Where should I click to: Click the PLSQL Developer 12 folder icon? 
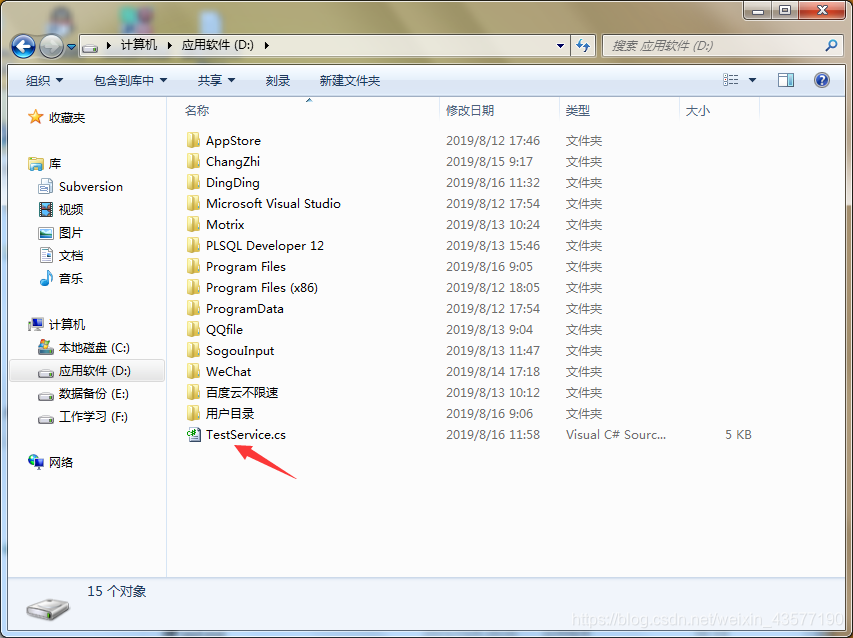(x=193, y=245)
